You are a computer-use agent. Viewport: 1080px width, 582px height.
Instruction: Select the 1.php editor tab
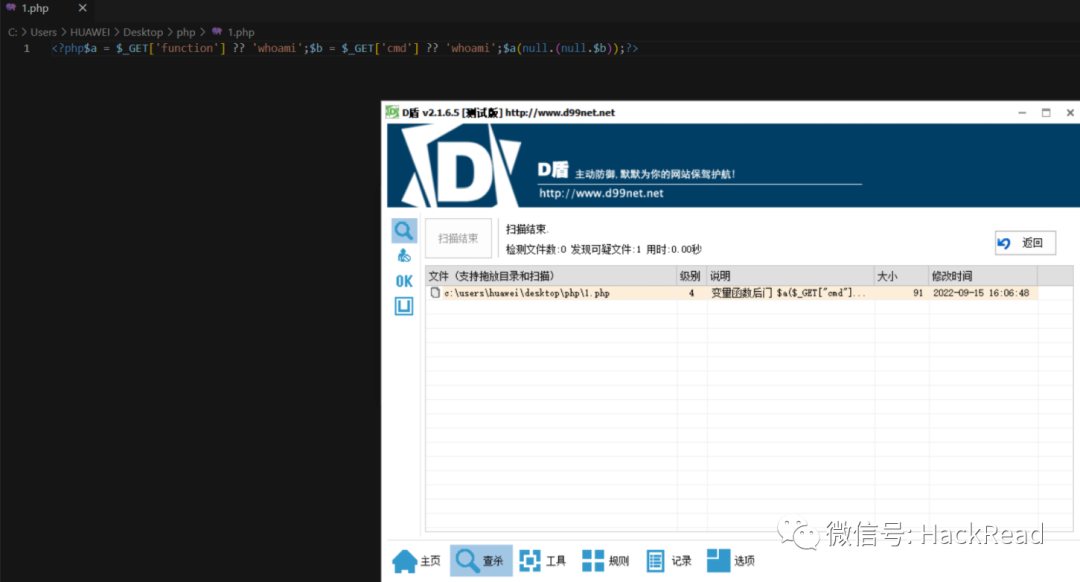34,8
